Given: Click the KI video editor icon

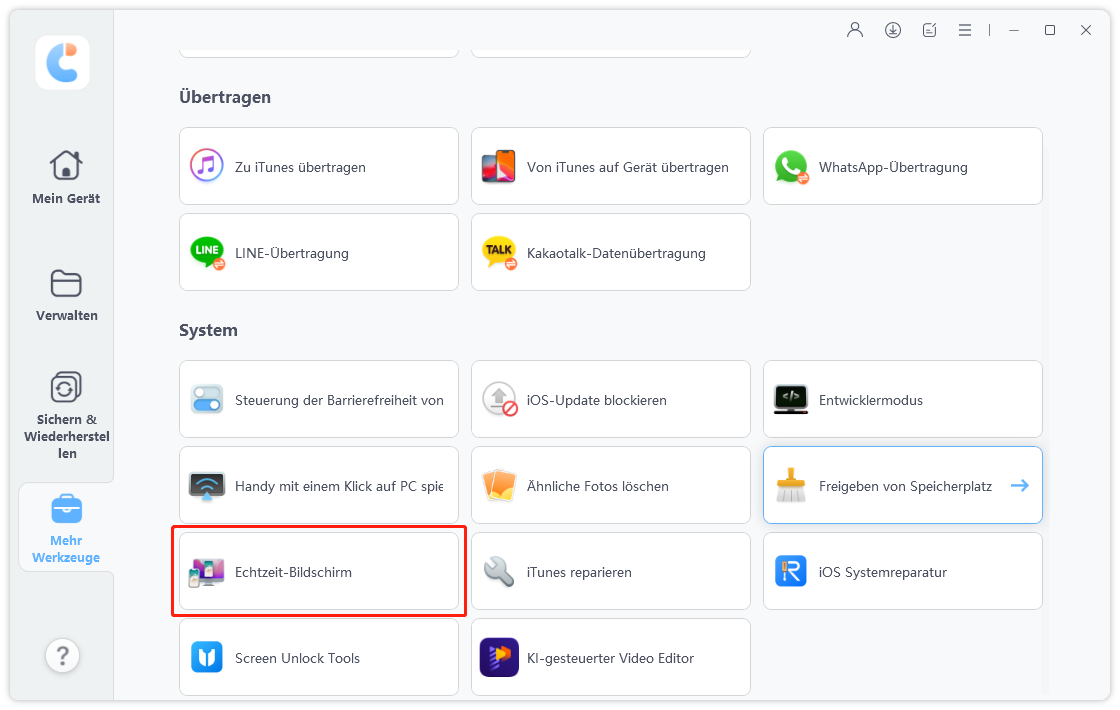Looking at the screenshot, I should (x=499, y=657).
